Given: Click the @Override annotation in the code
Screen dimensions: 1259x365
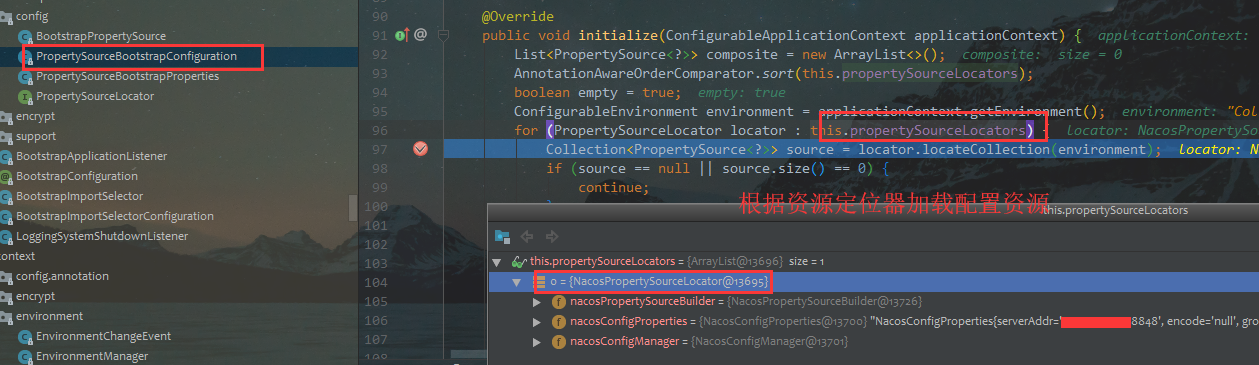Looking at the screenshot, I should coord(518,17).
